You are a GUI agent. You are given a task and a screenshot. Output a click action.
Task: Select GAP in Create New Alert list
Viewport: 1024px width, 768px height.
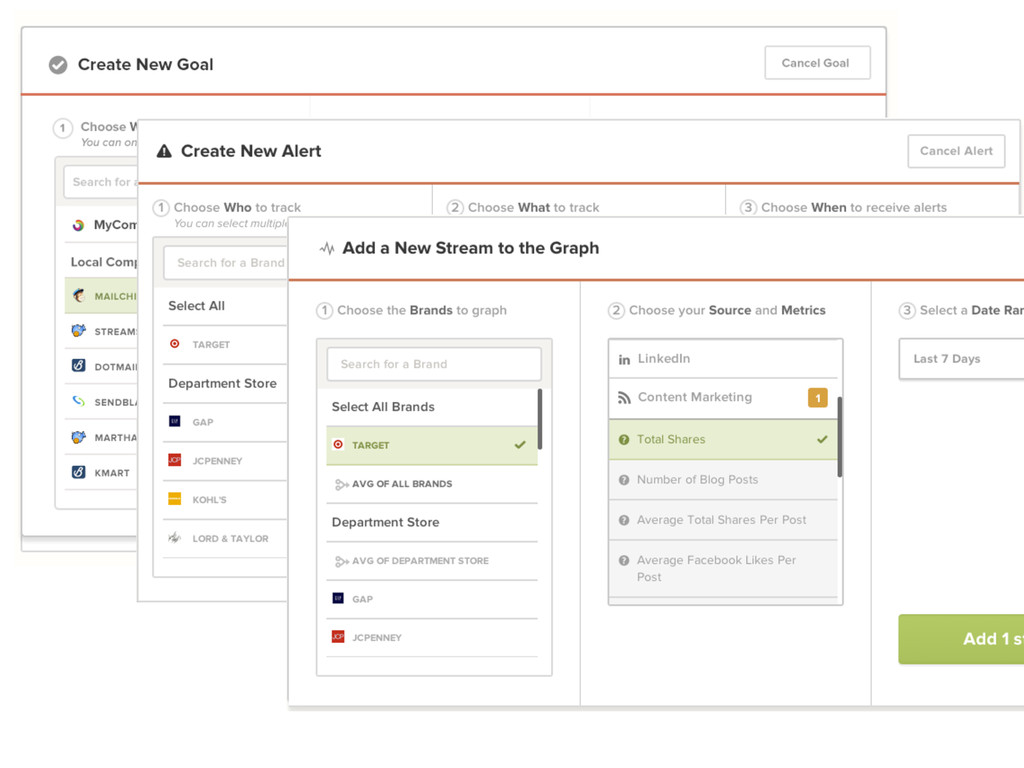coord(224,422)
